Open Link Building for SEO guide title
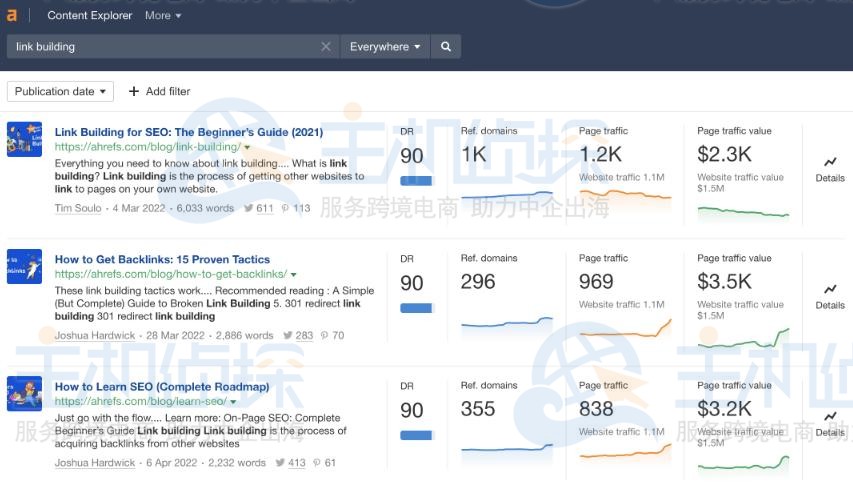Screen dimensions: 853x484 188,132
